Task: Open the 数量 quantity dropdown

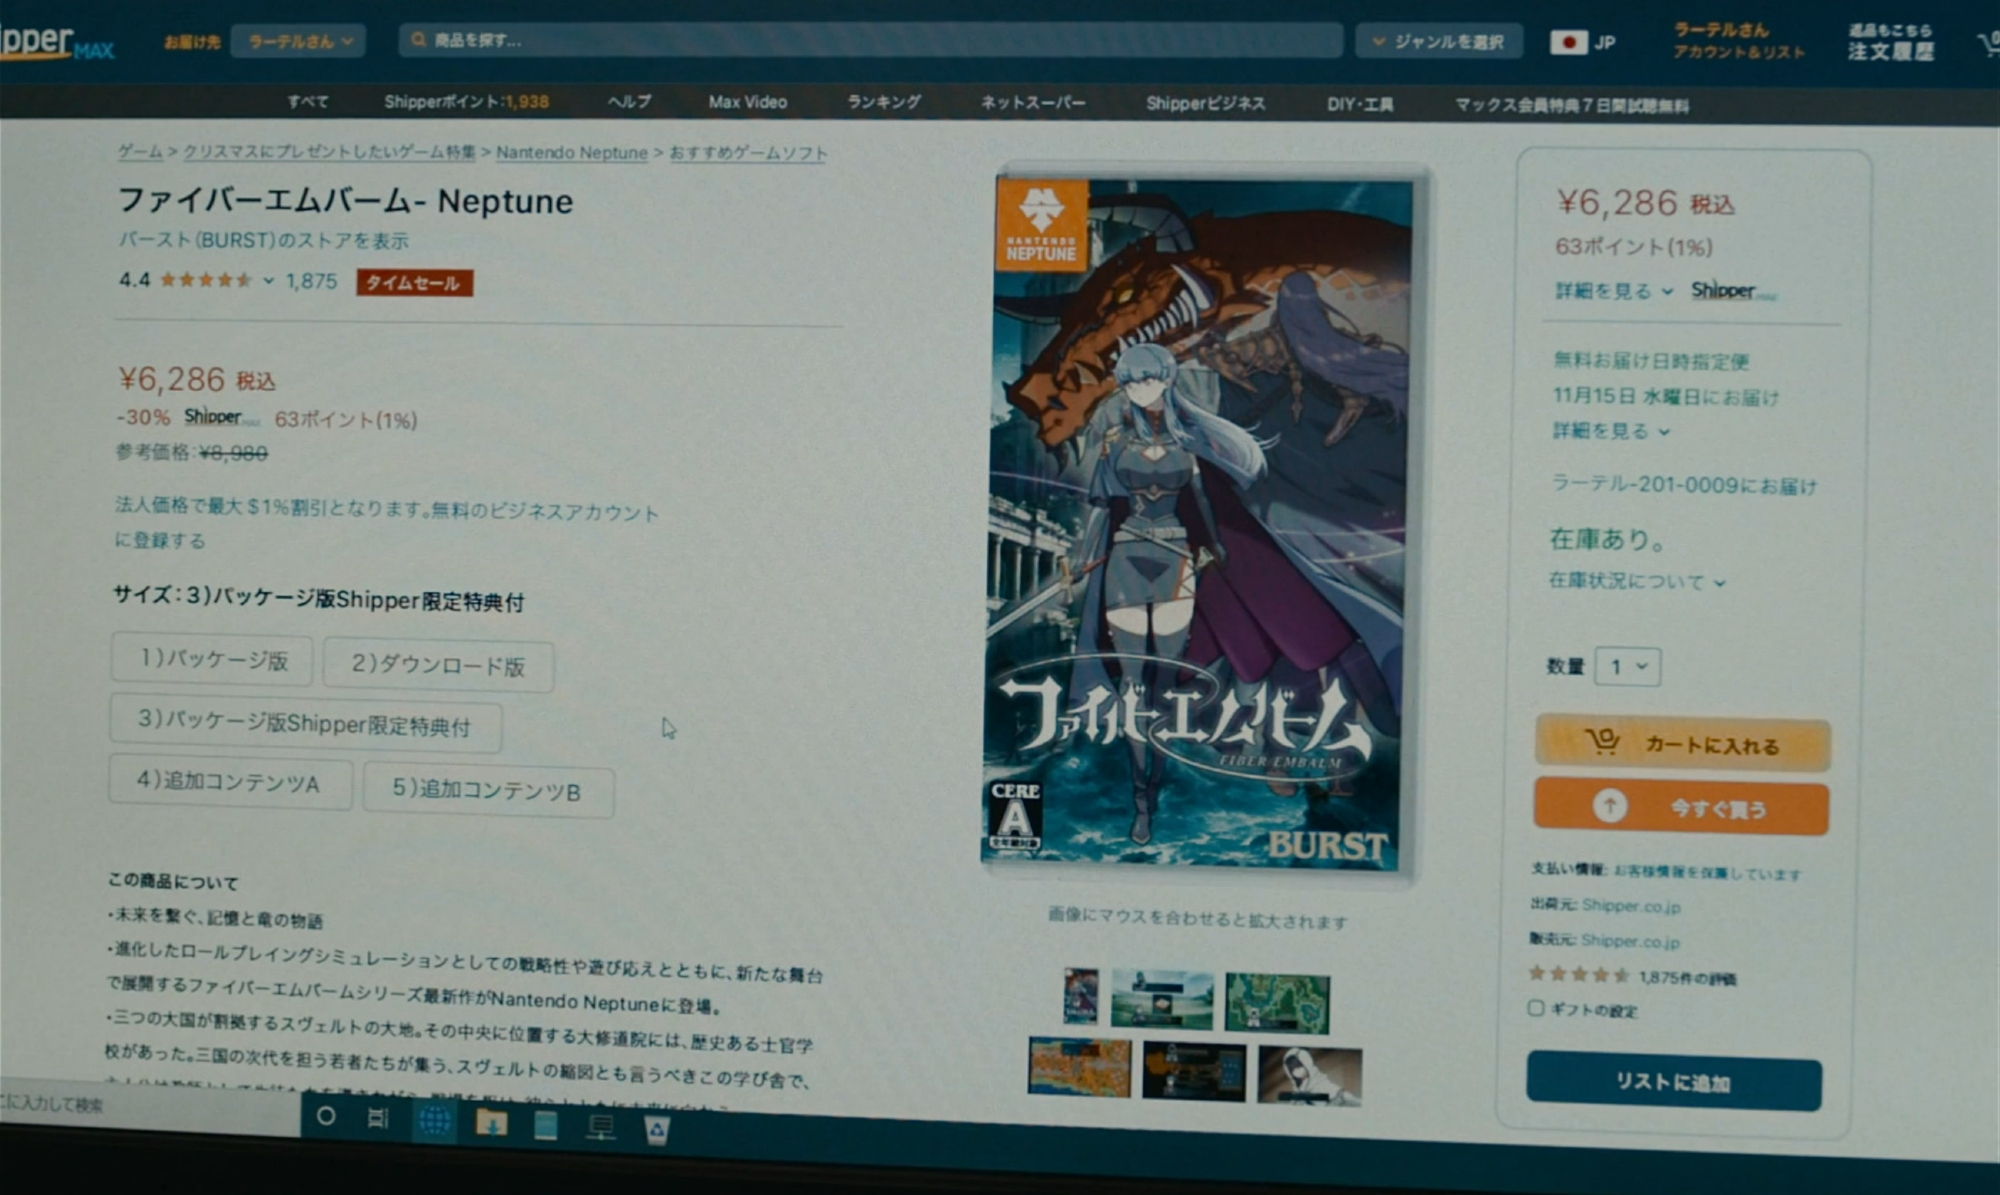Action: [1628, 666]
